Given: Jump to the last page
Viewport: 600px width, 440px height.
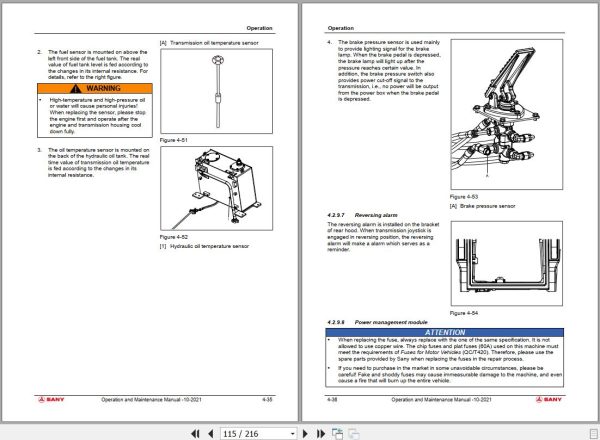Looking at the screenshot, I should [321, 433].
